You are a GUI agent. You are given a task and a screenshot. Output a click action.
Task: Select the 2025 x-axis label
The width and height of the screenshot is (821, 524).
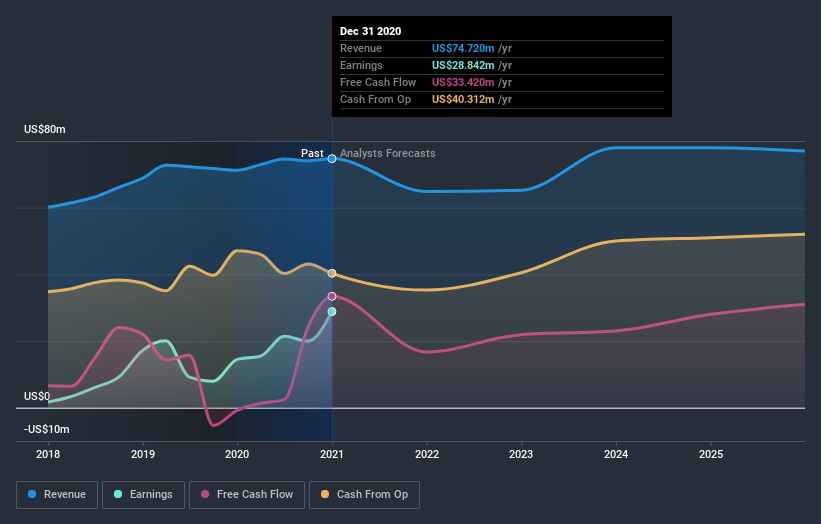point(711,454)
